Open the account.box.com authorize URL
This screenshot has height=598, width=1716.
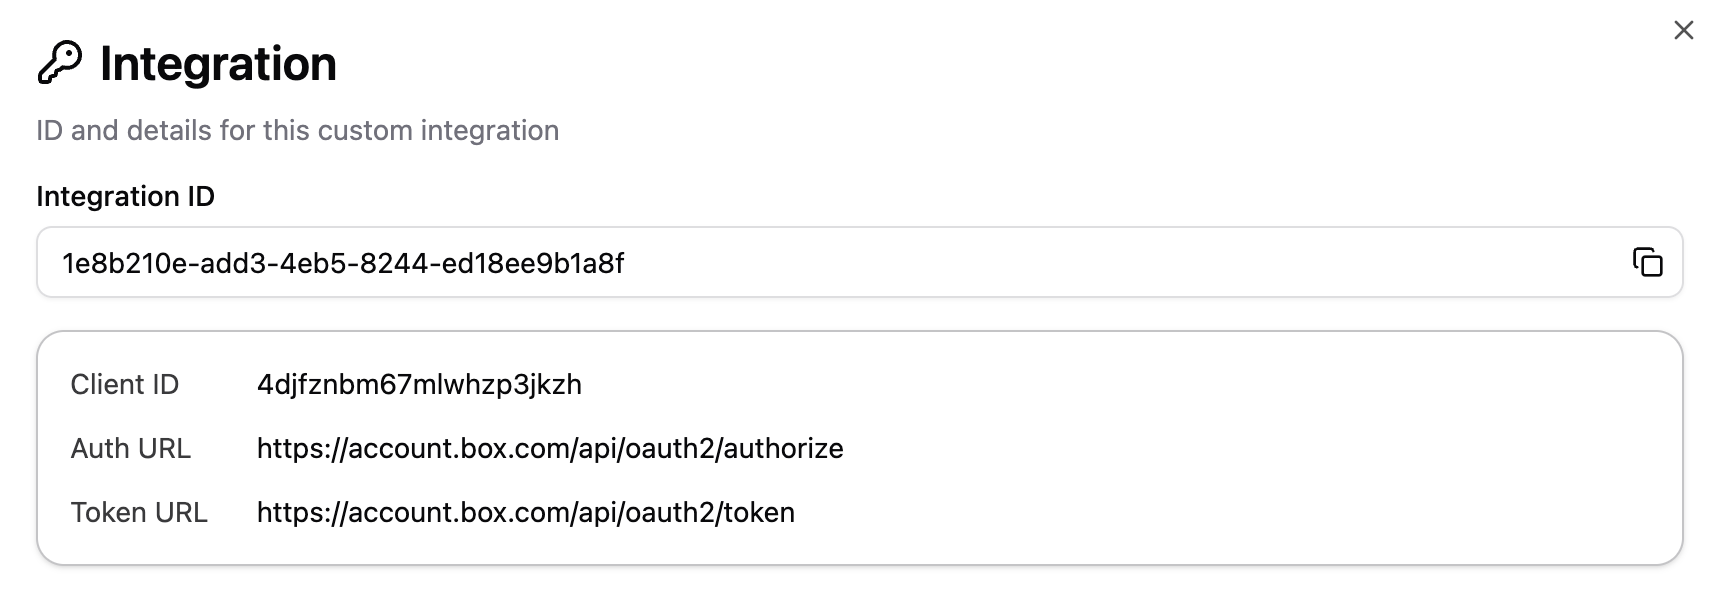[x=550, y=449]
